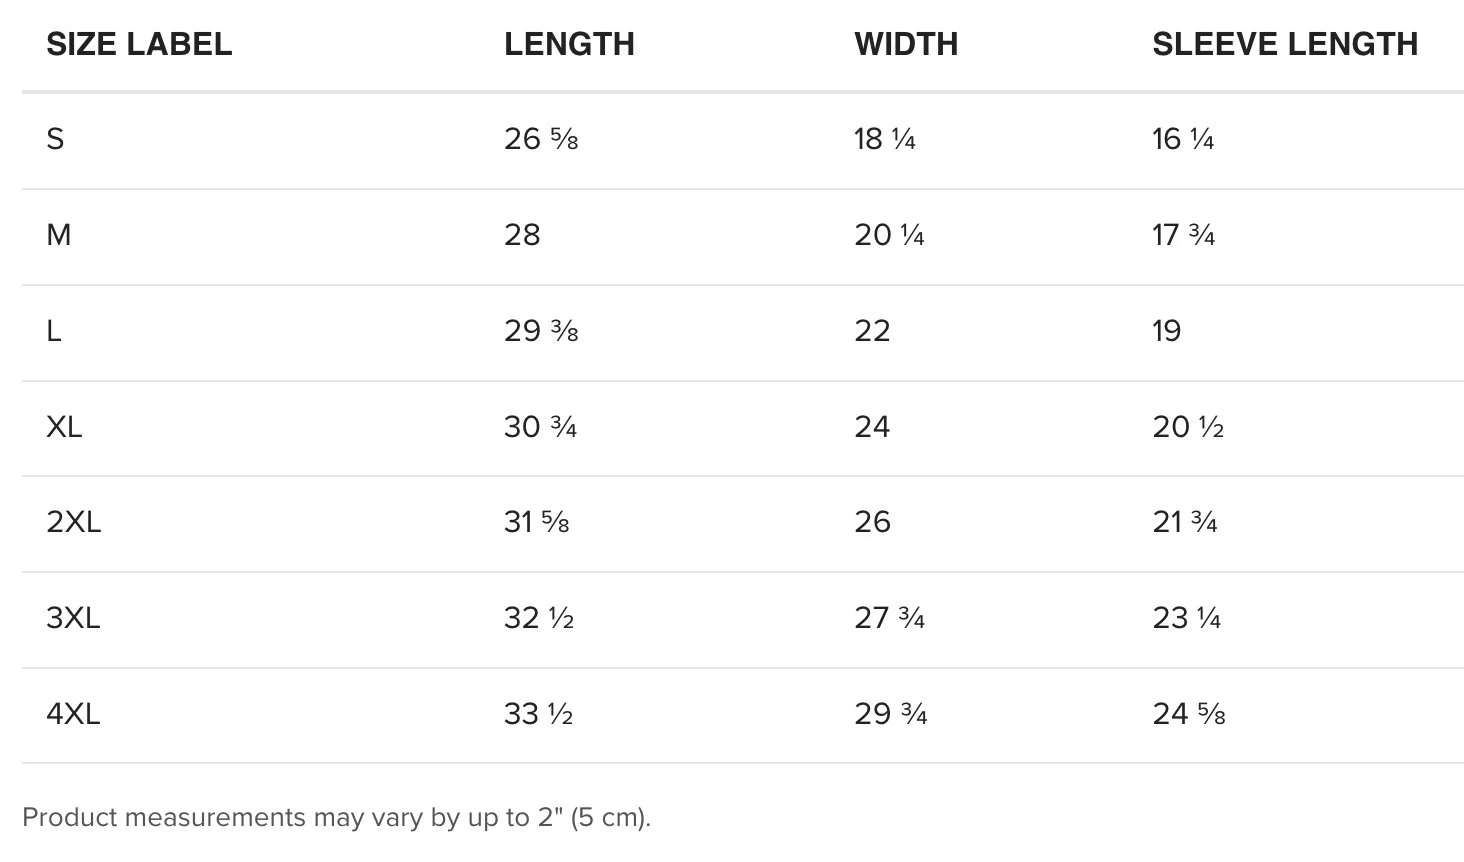Select the 3XL size row label
The height and width of the screenshot is (862, 1464).
[x=73, y=618]
